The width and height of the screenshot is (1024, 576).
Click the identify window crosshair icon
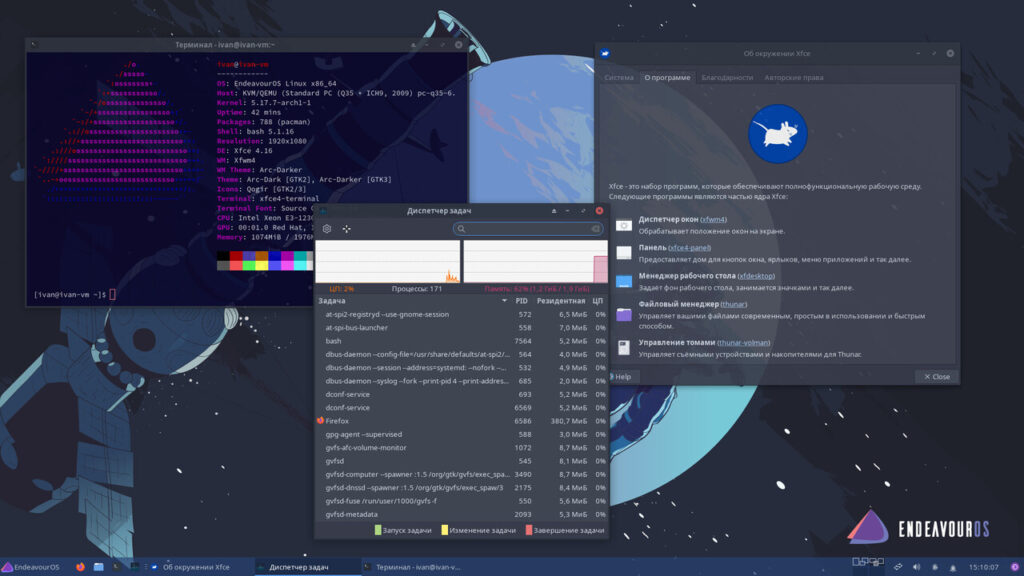click(x=347, y=229)
